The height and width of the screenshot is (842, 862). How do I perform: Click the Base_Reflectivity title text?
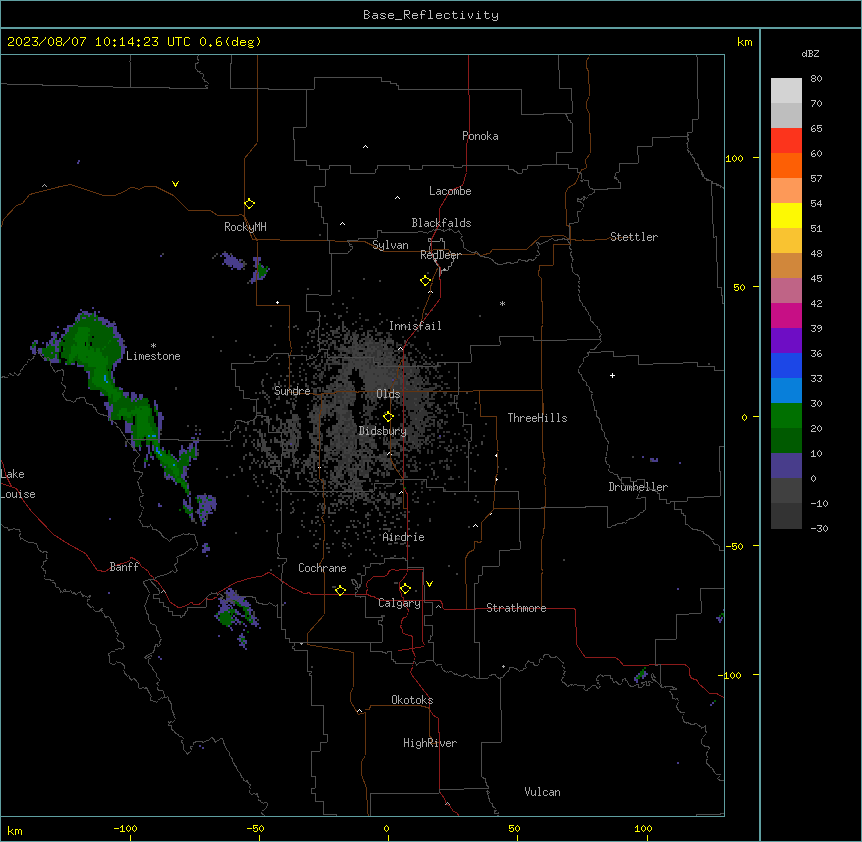pos(431,15)
